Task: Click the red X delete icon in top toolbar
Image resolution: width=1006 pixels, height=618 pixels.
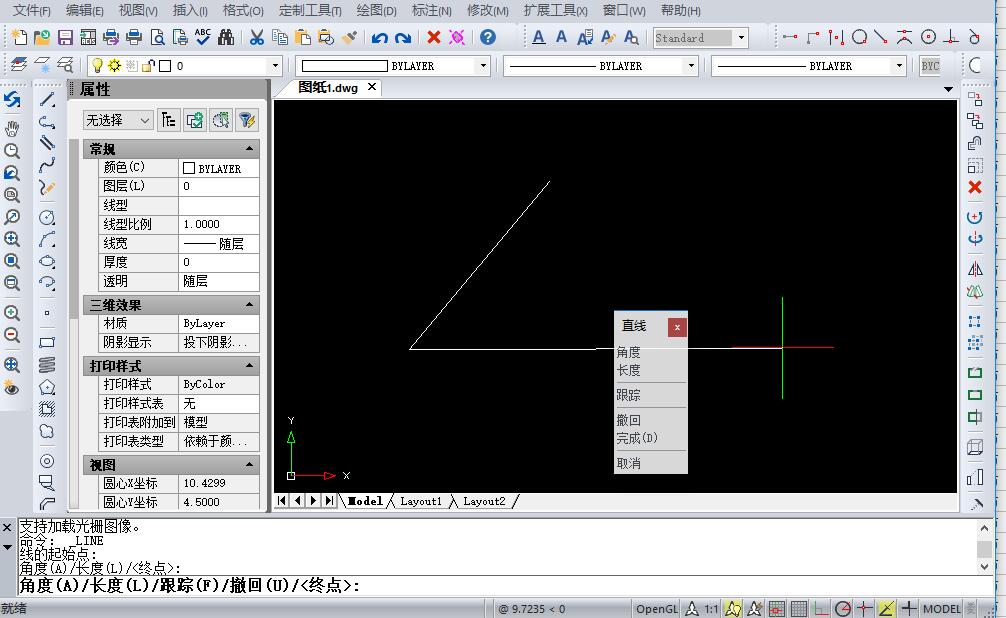Action: point(434,37)
